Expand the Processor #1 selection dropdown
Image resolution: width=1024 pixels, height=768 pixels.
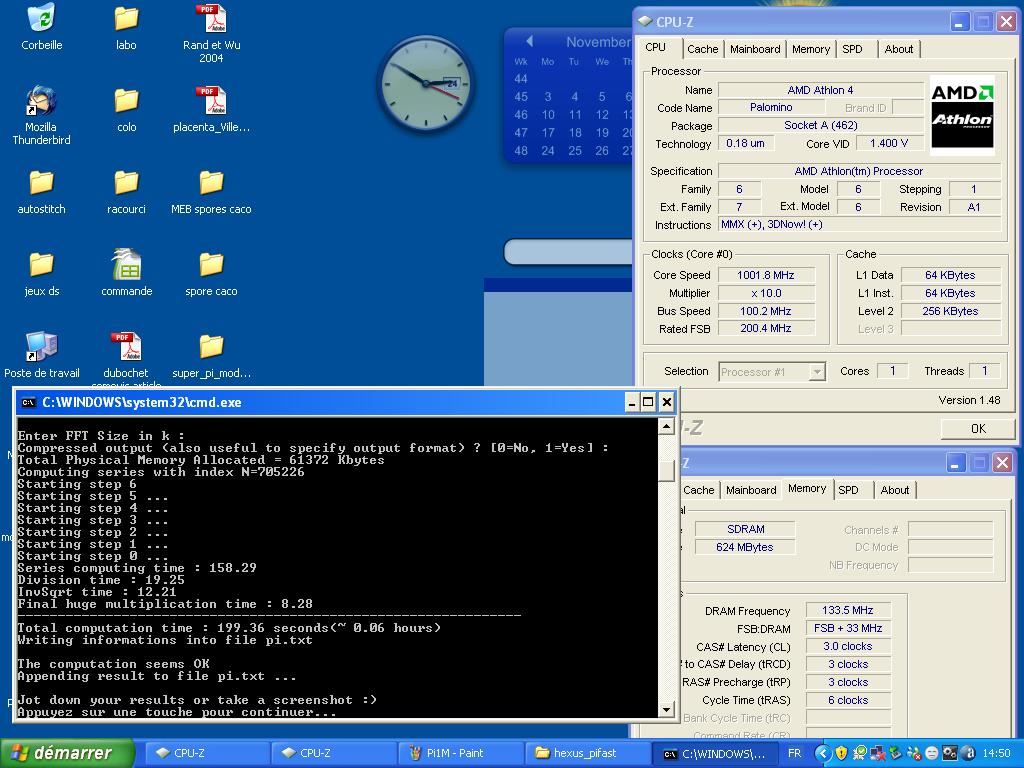coord(817,372)
